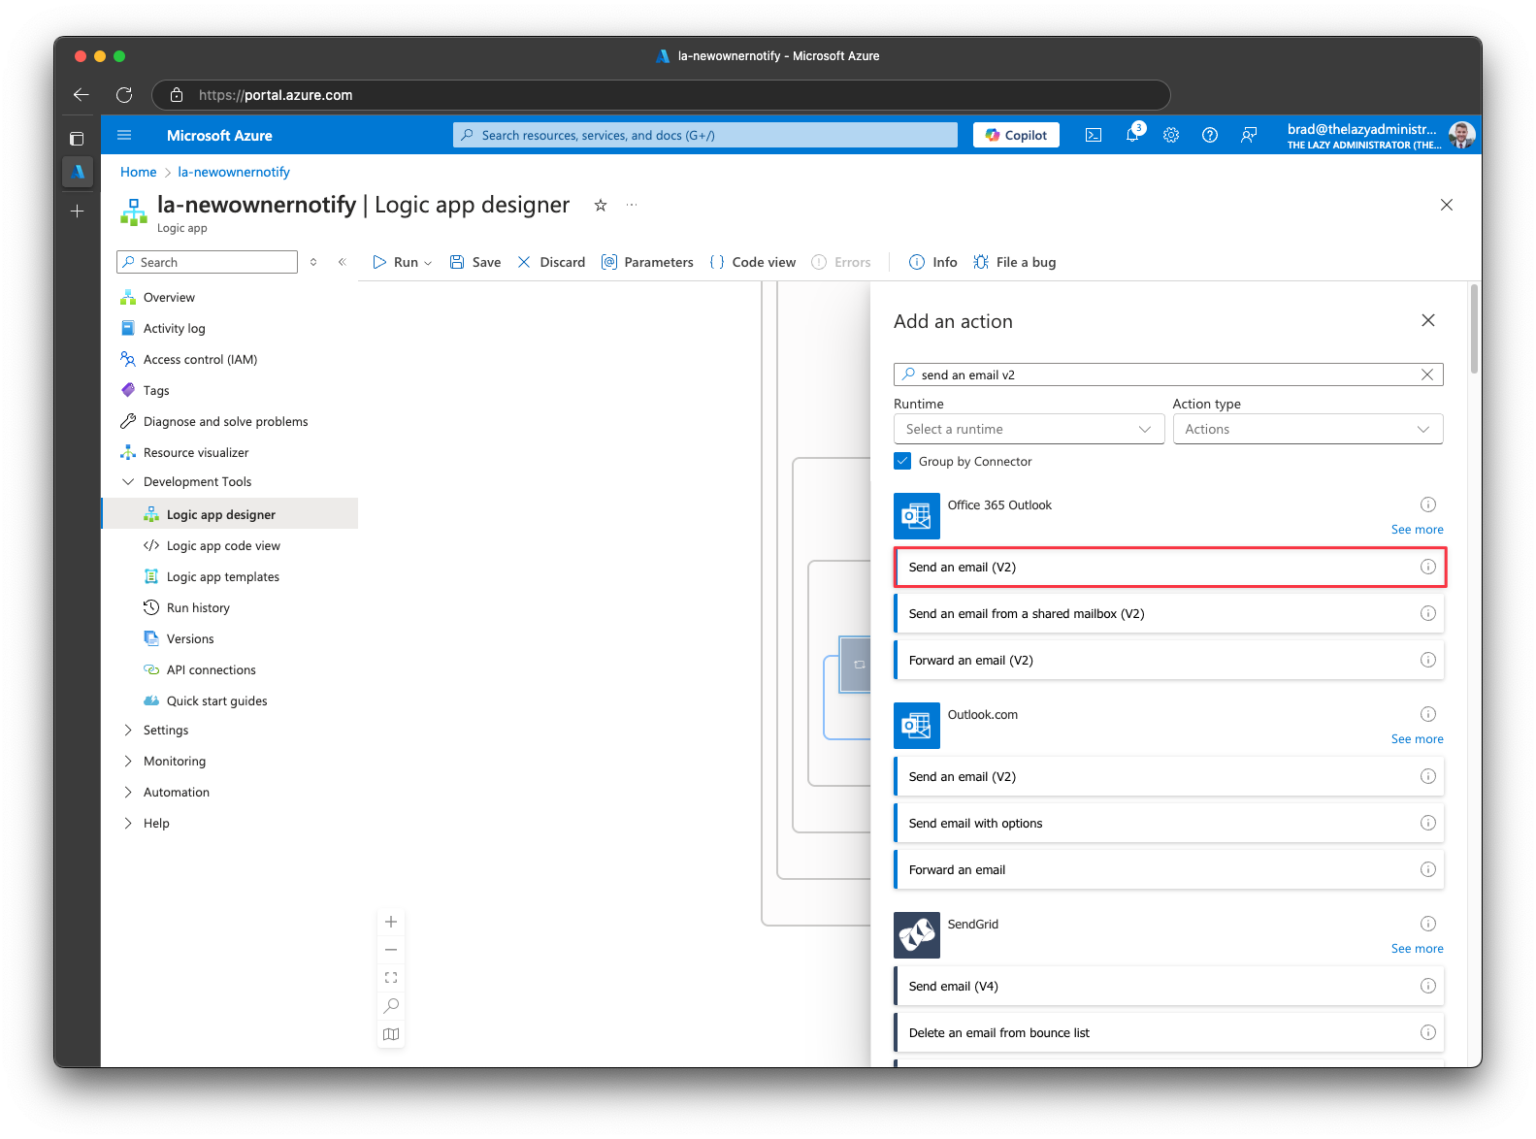Open the Azure portal hamburger menu

pos(124,135)
